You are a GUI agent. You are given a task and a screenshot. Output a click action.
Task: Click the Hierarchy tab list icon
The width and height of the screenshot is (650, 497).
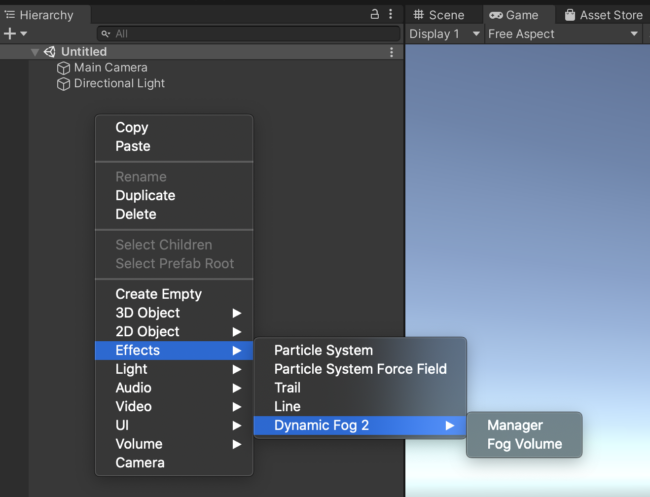pos(10,15)
